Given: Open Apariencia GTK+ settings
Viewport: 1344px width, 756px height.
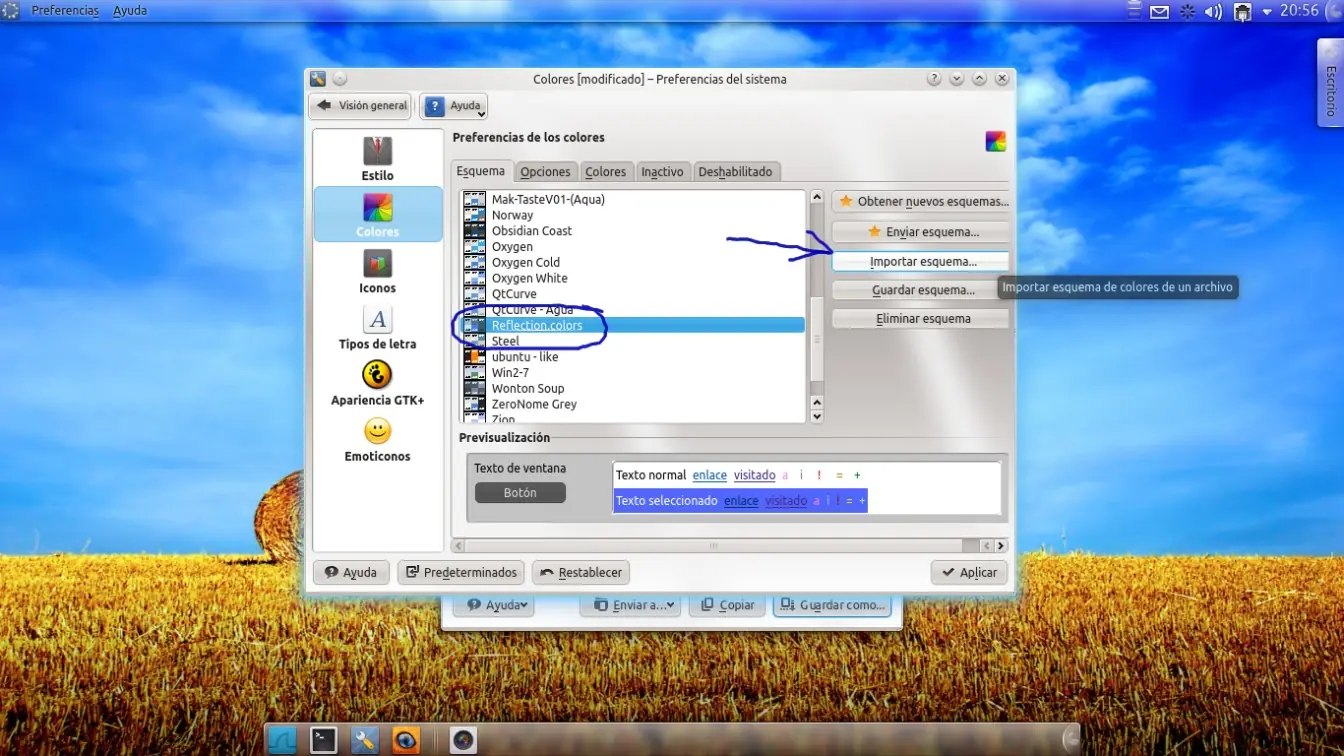Looking at the screenshot, I should click(x=377, y=383).
